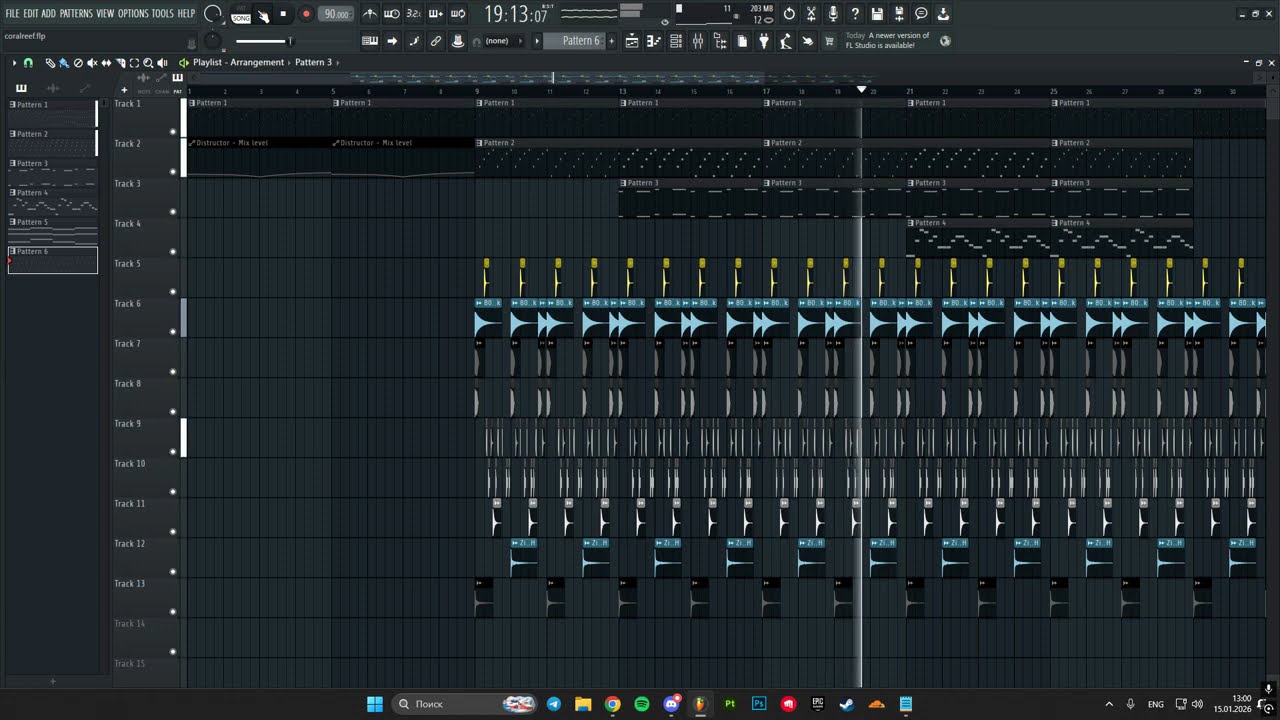This screenshot has height=720, width=1280.
Task: Toggle mute dot on Track 12
Action: 173,572
